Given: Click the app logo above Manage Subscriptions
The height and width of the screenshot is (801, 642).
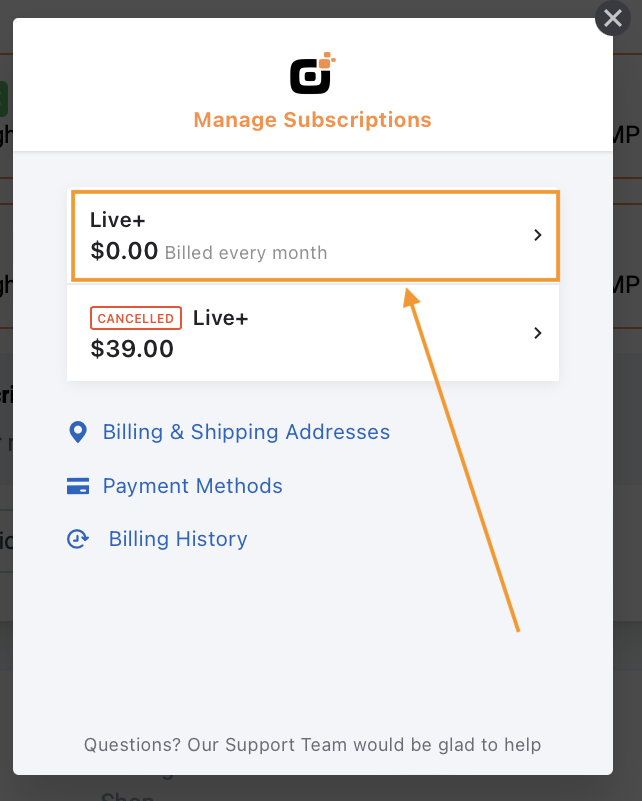Looking at the screenshot, I should tap(312, 74).
